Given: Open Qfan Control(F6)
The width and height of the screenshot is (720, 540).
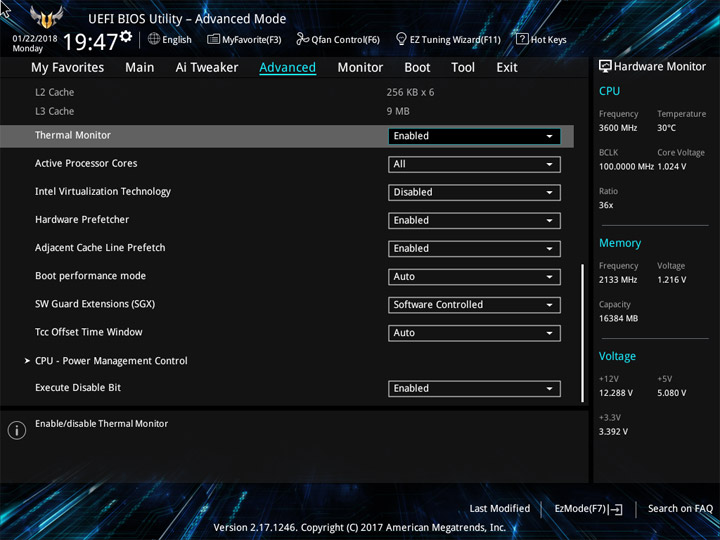Looking at the screenshot, I should (338, 39).
